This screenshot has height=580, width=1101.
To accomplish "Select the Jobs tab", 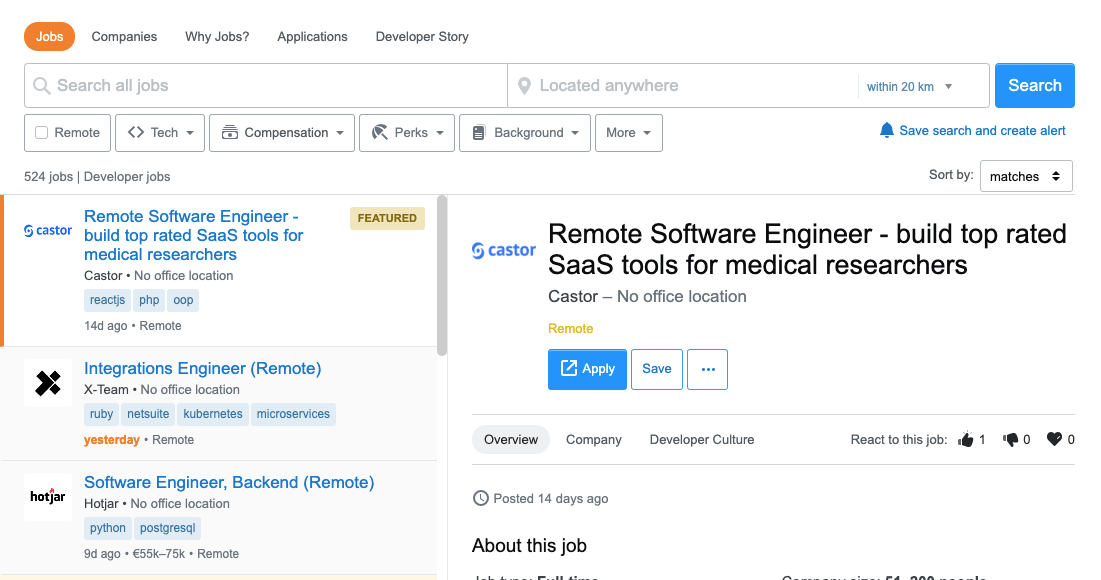I will tap(49, 37).
